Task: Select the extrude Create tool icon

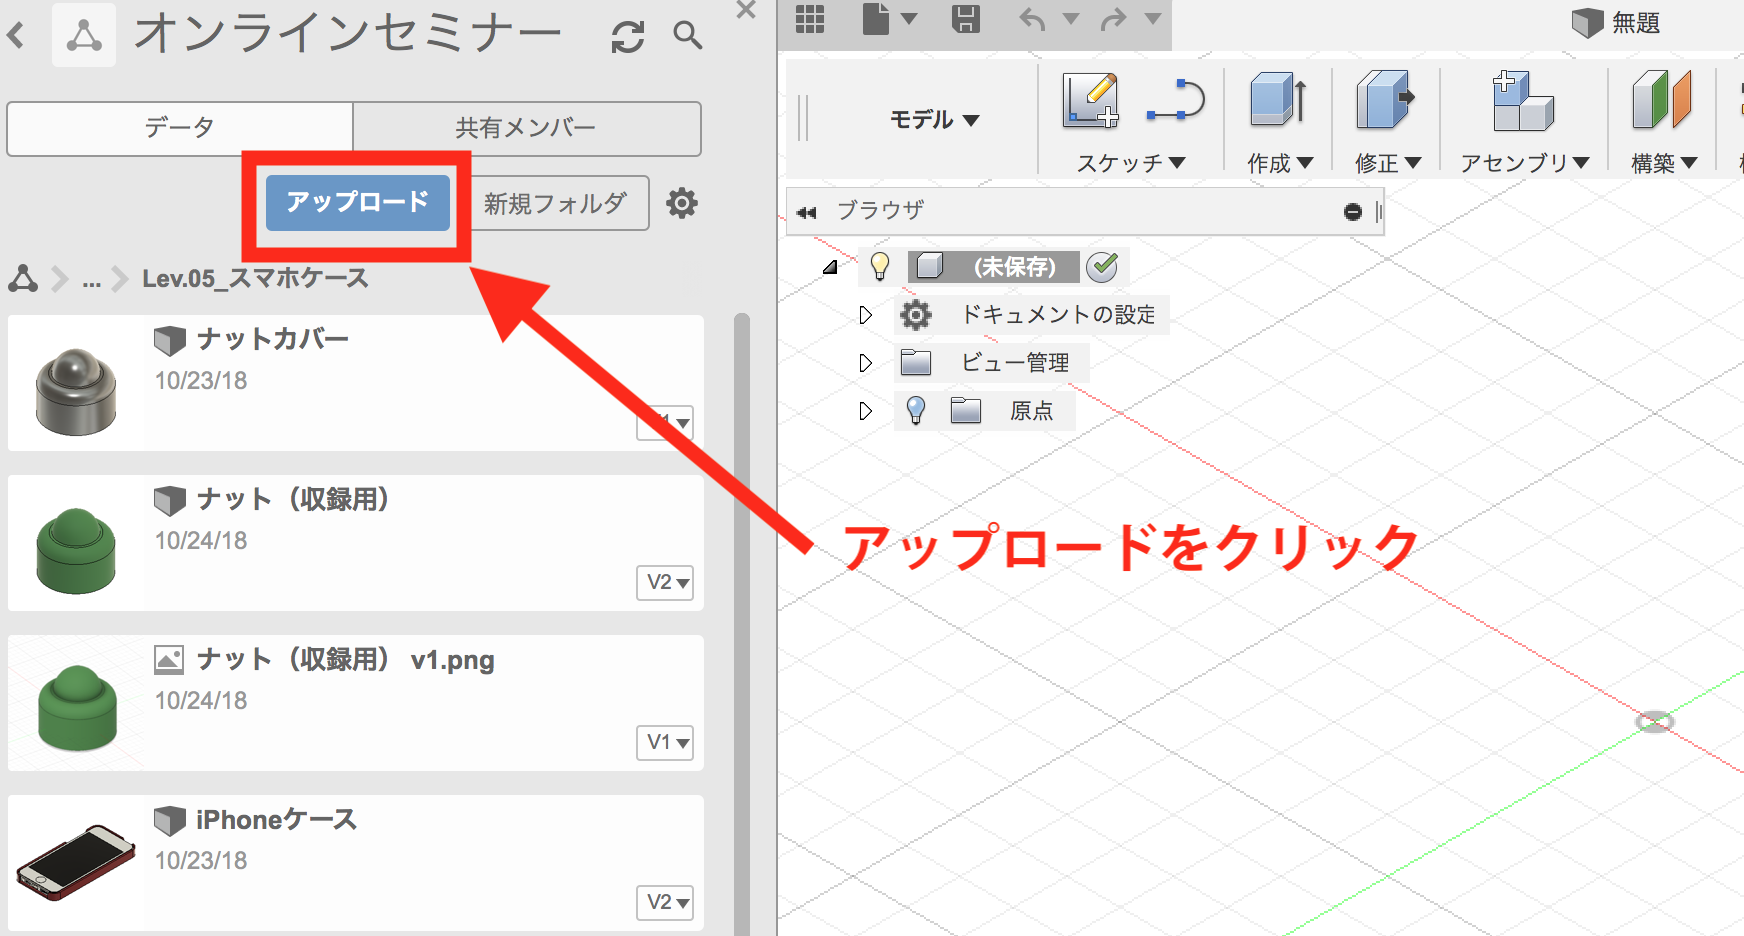Action: (x=1278, y=101)
